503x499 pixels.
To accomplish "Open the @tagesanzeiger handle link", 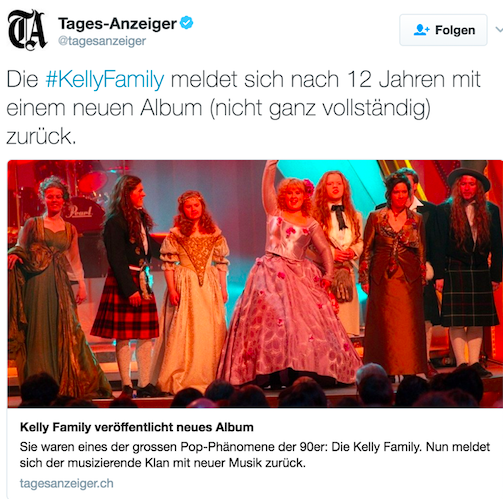I will click(102, 41).
